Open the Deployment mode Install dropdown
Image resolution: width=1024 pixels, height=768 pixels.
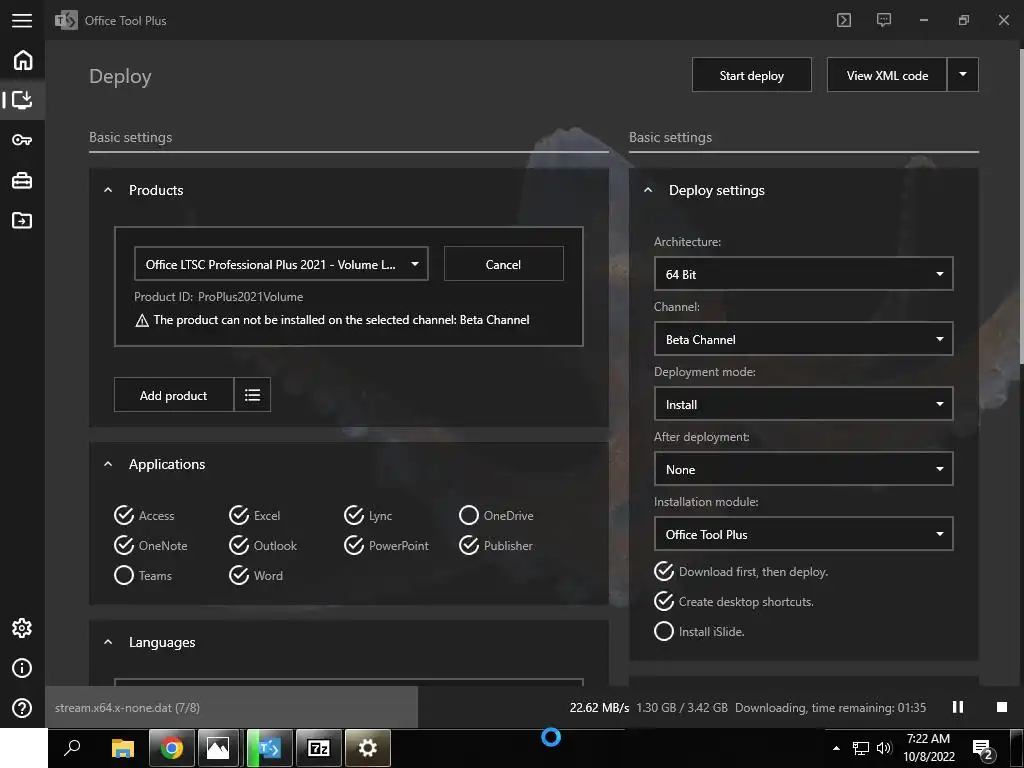point(803,404)
